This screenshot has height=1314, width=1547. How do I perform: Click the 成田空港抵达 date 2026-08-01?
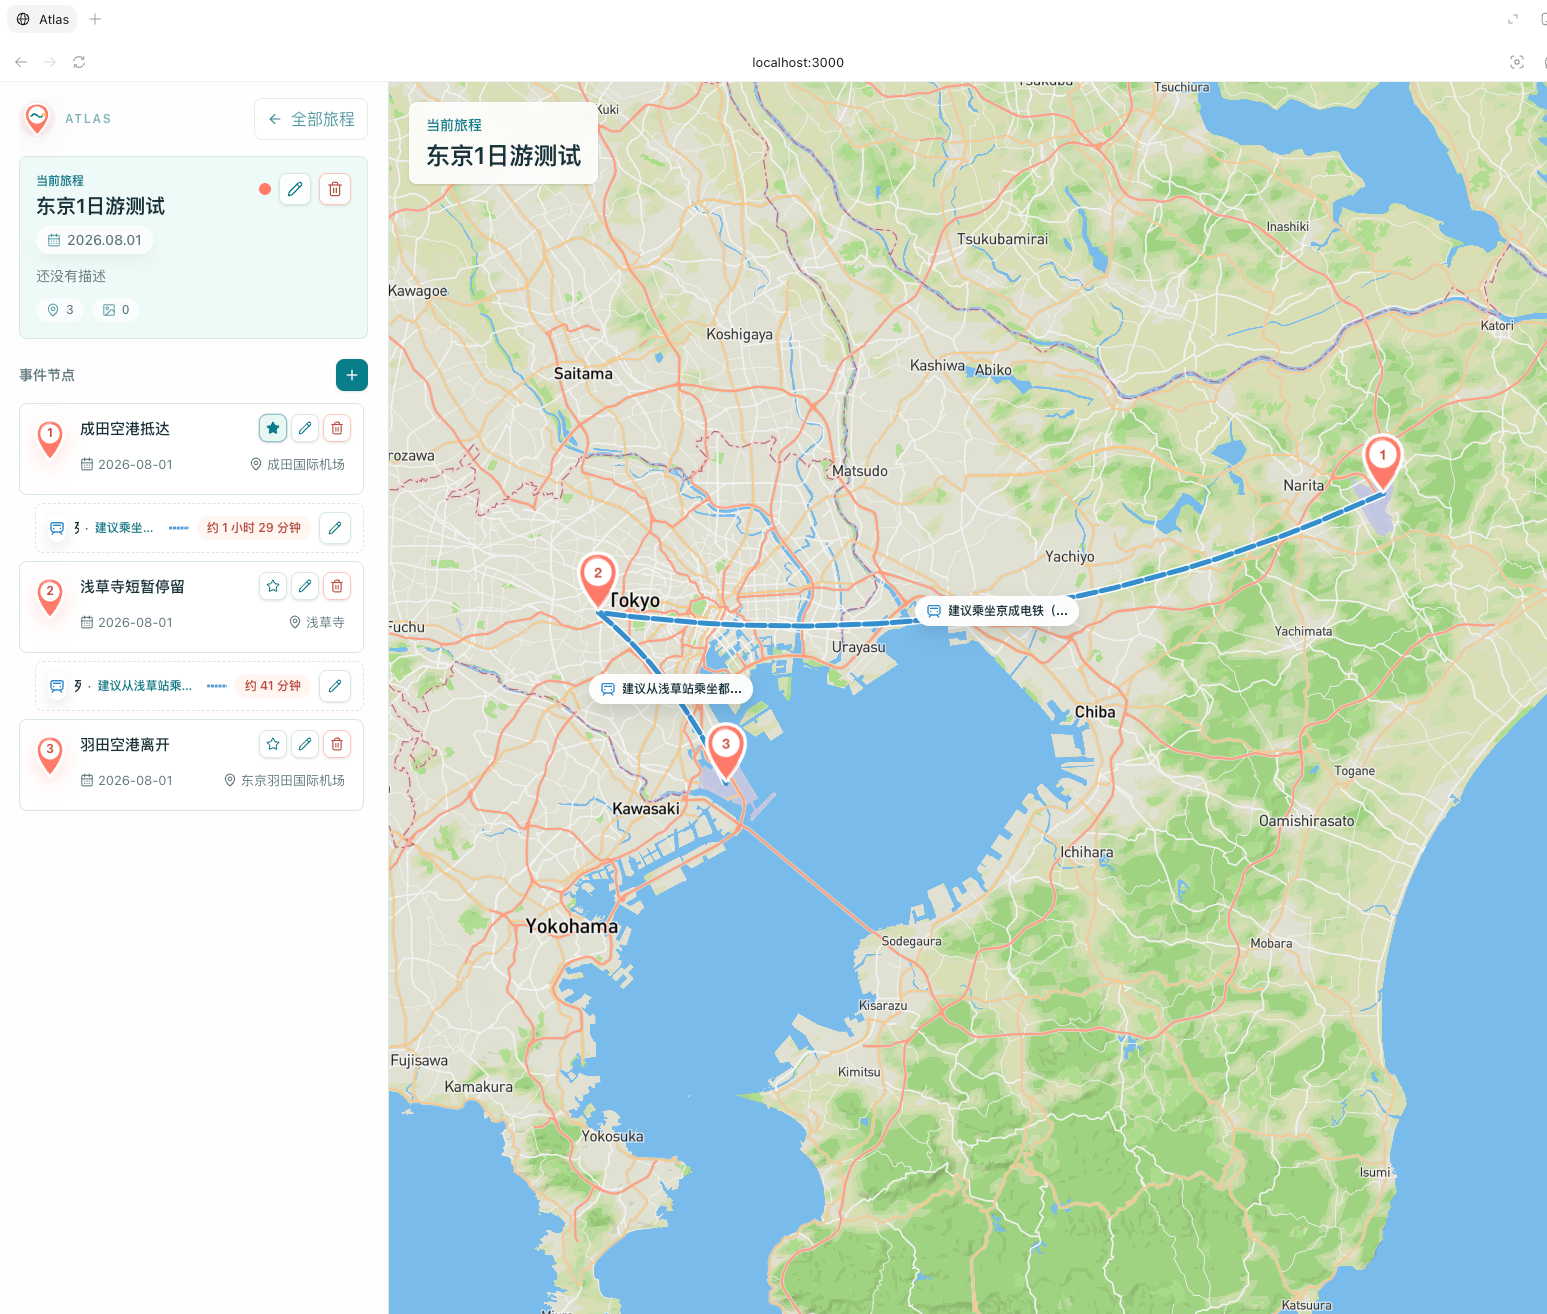(x=135, y=465)
